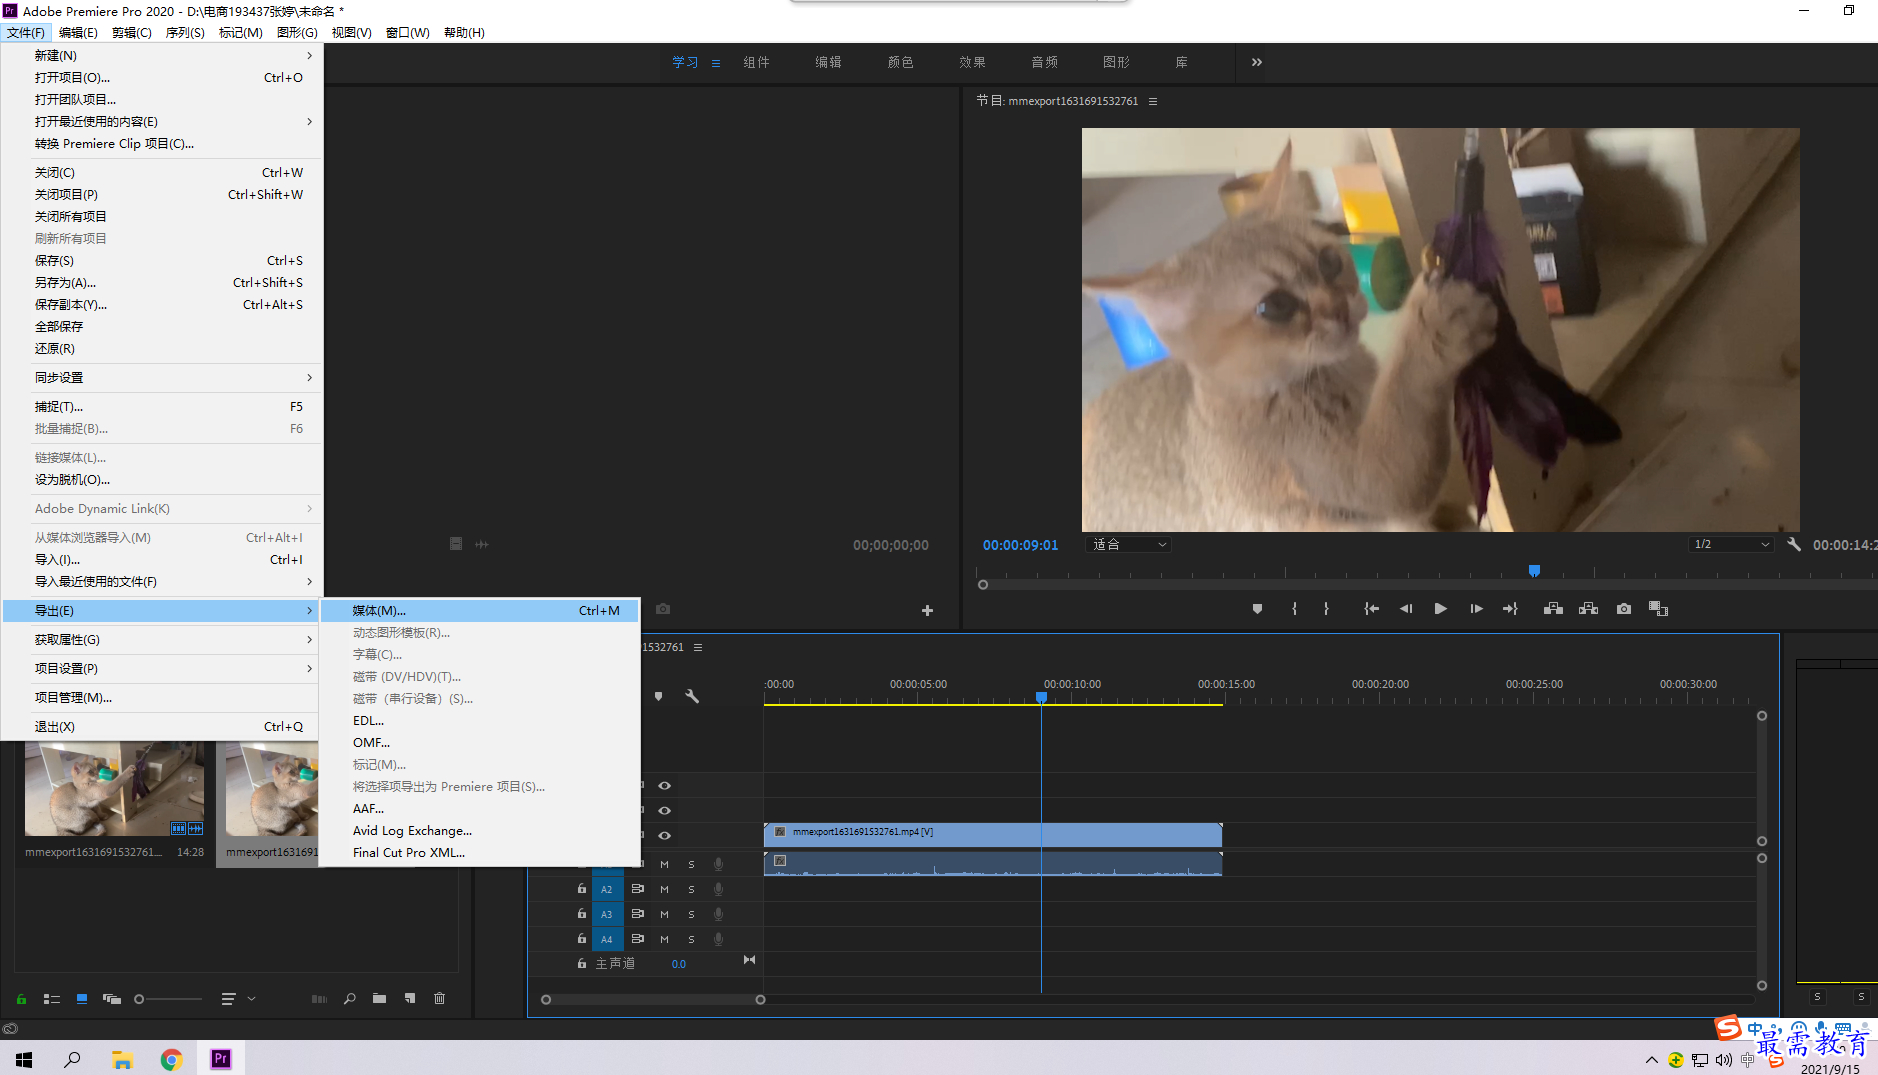Open the zoom level 适合 dropdown

1128,545
